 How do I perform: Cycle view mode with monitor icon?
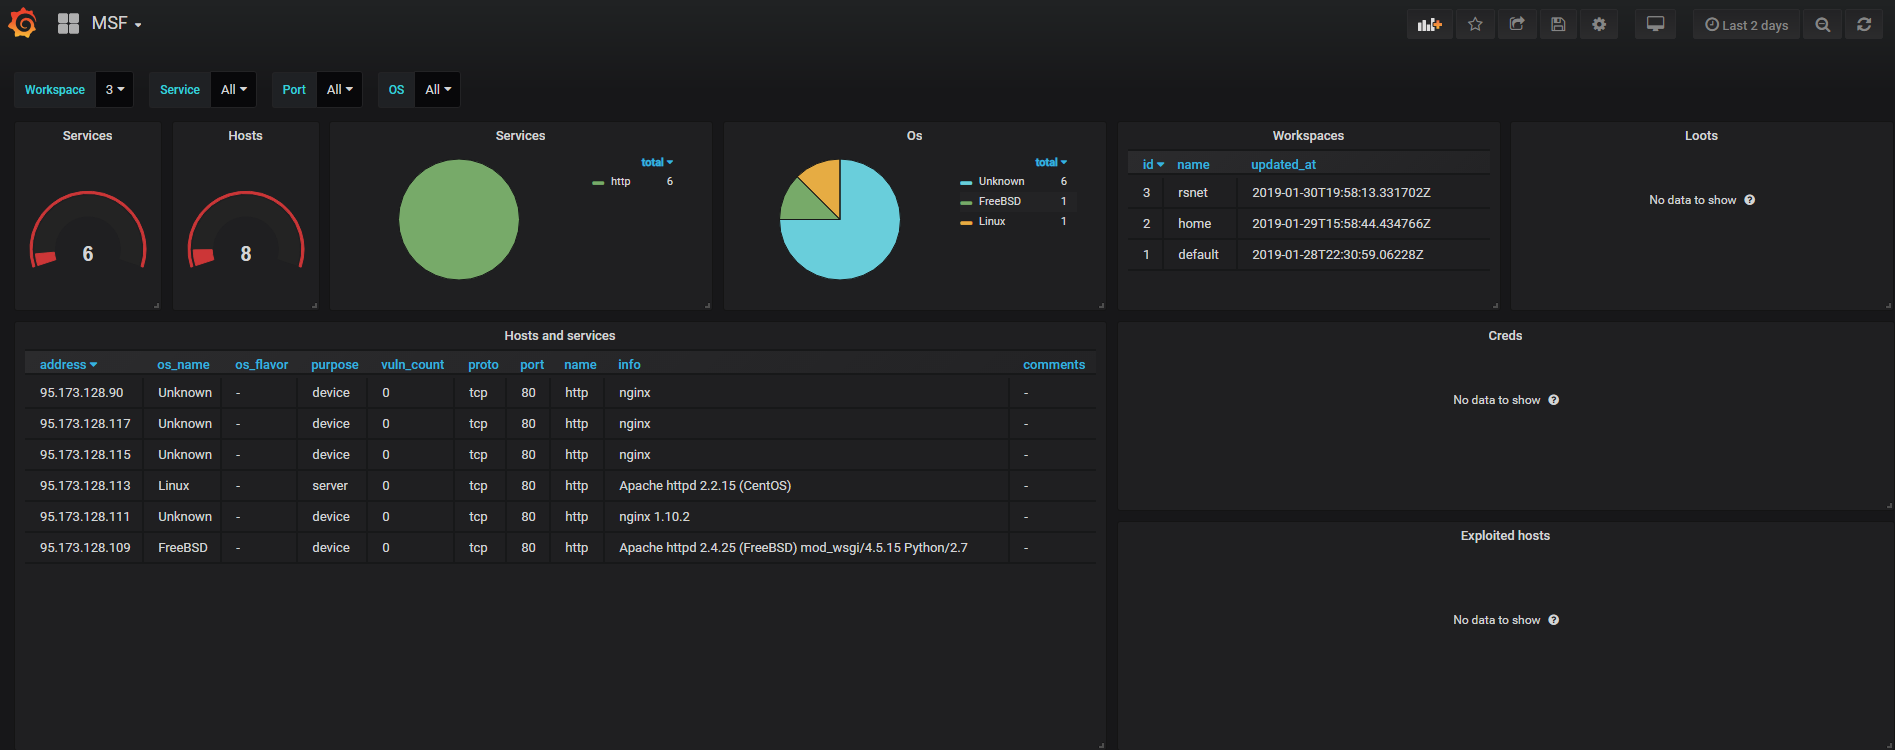1655,25
